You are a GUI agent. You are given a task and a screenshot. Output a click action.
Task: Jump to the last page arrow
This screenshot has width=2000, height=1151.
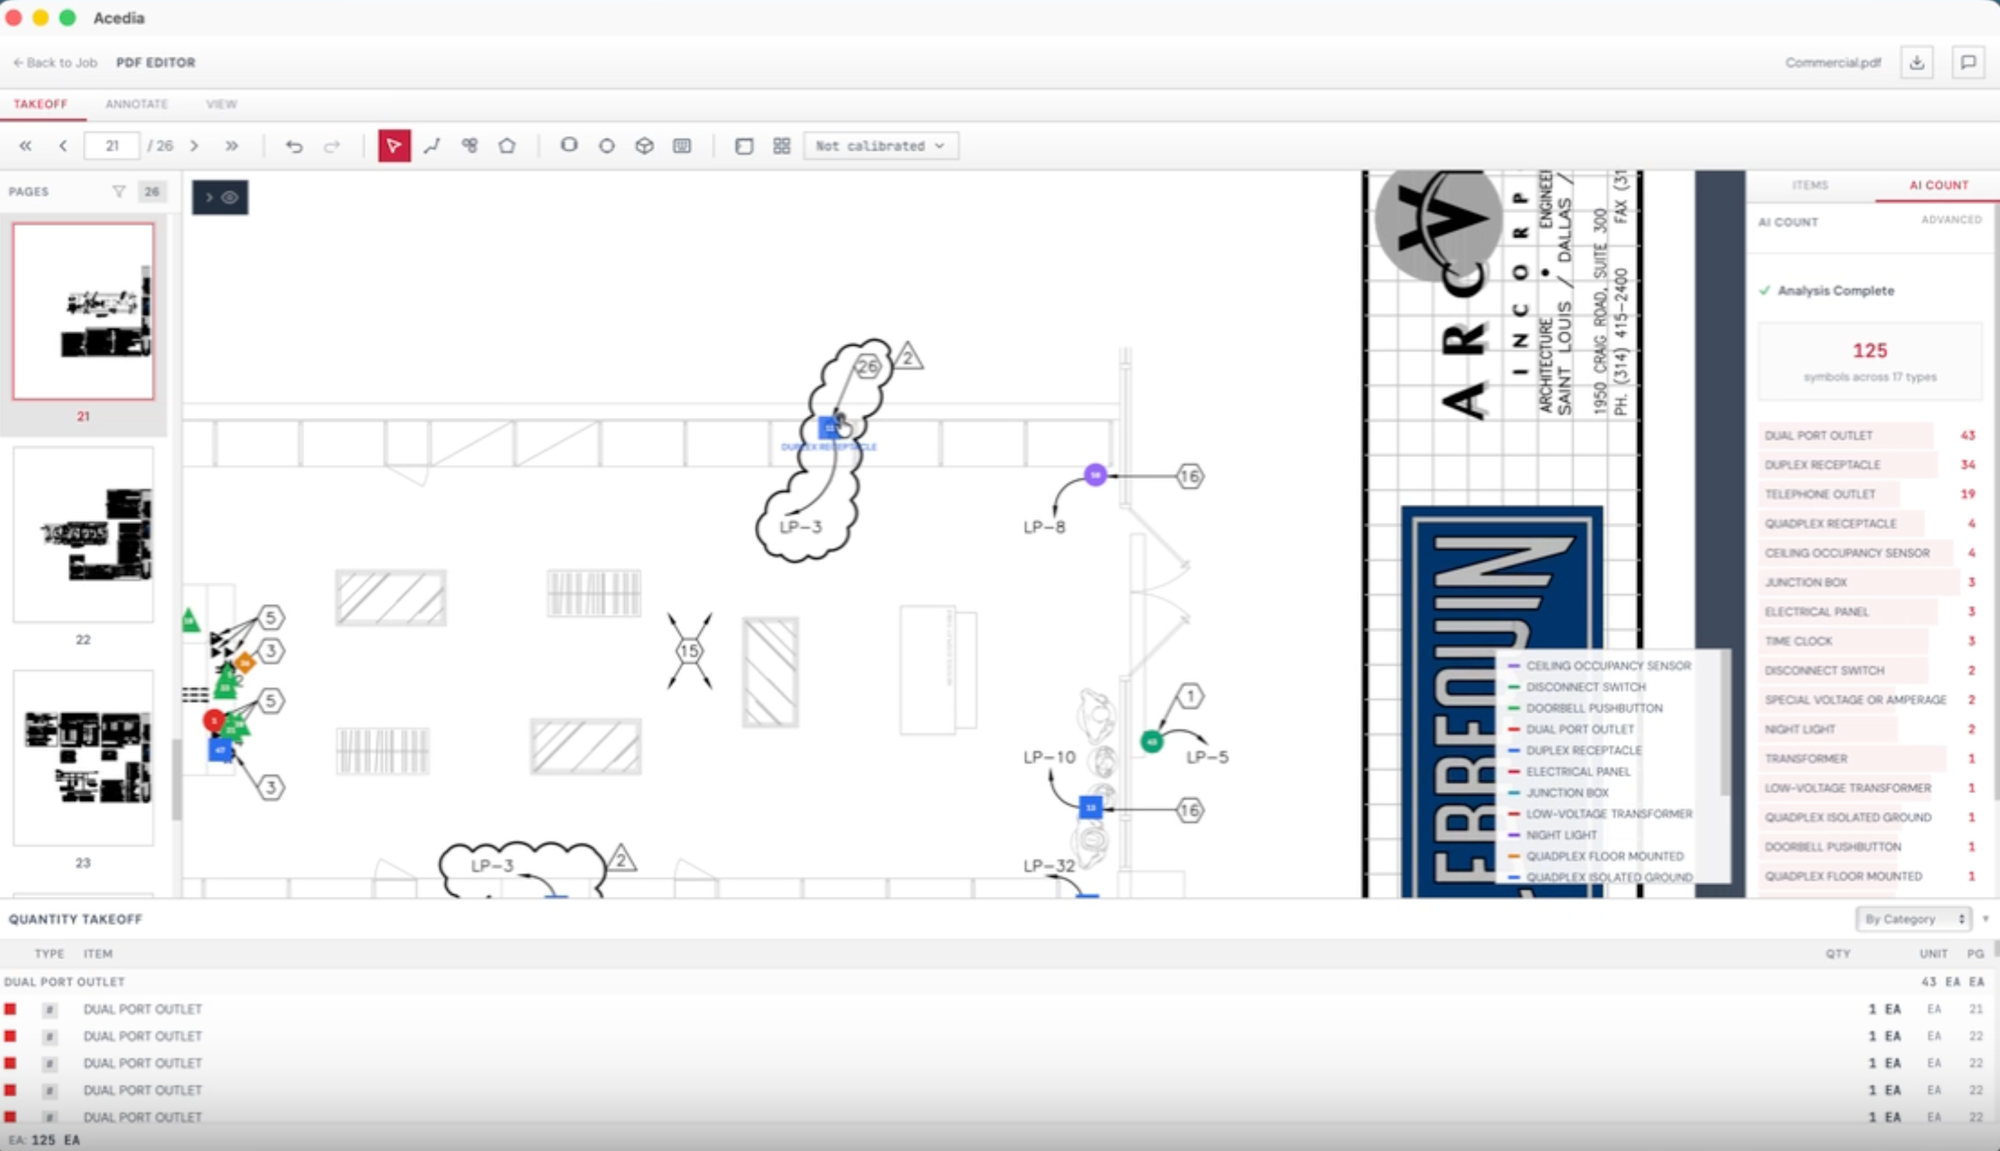click(x=232, y=146)
